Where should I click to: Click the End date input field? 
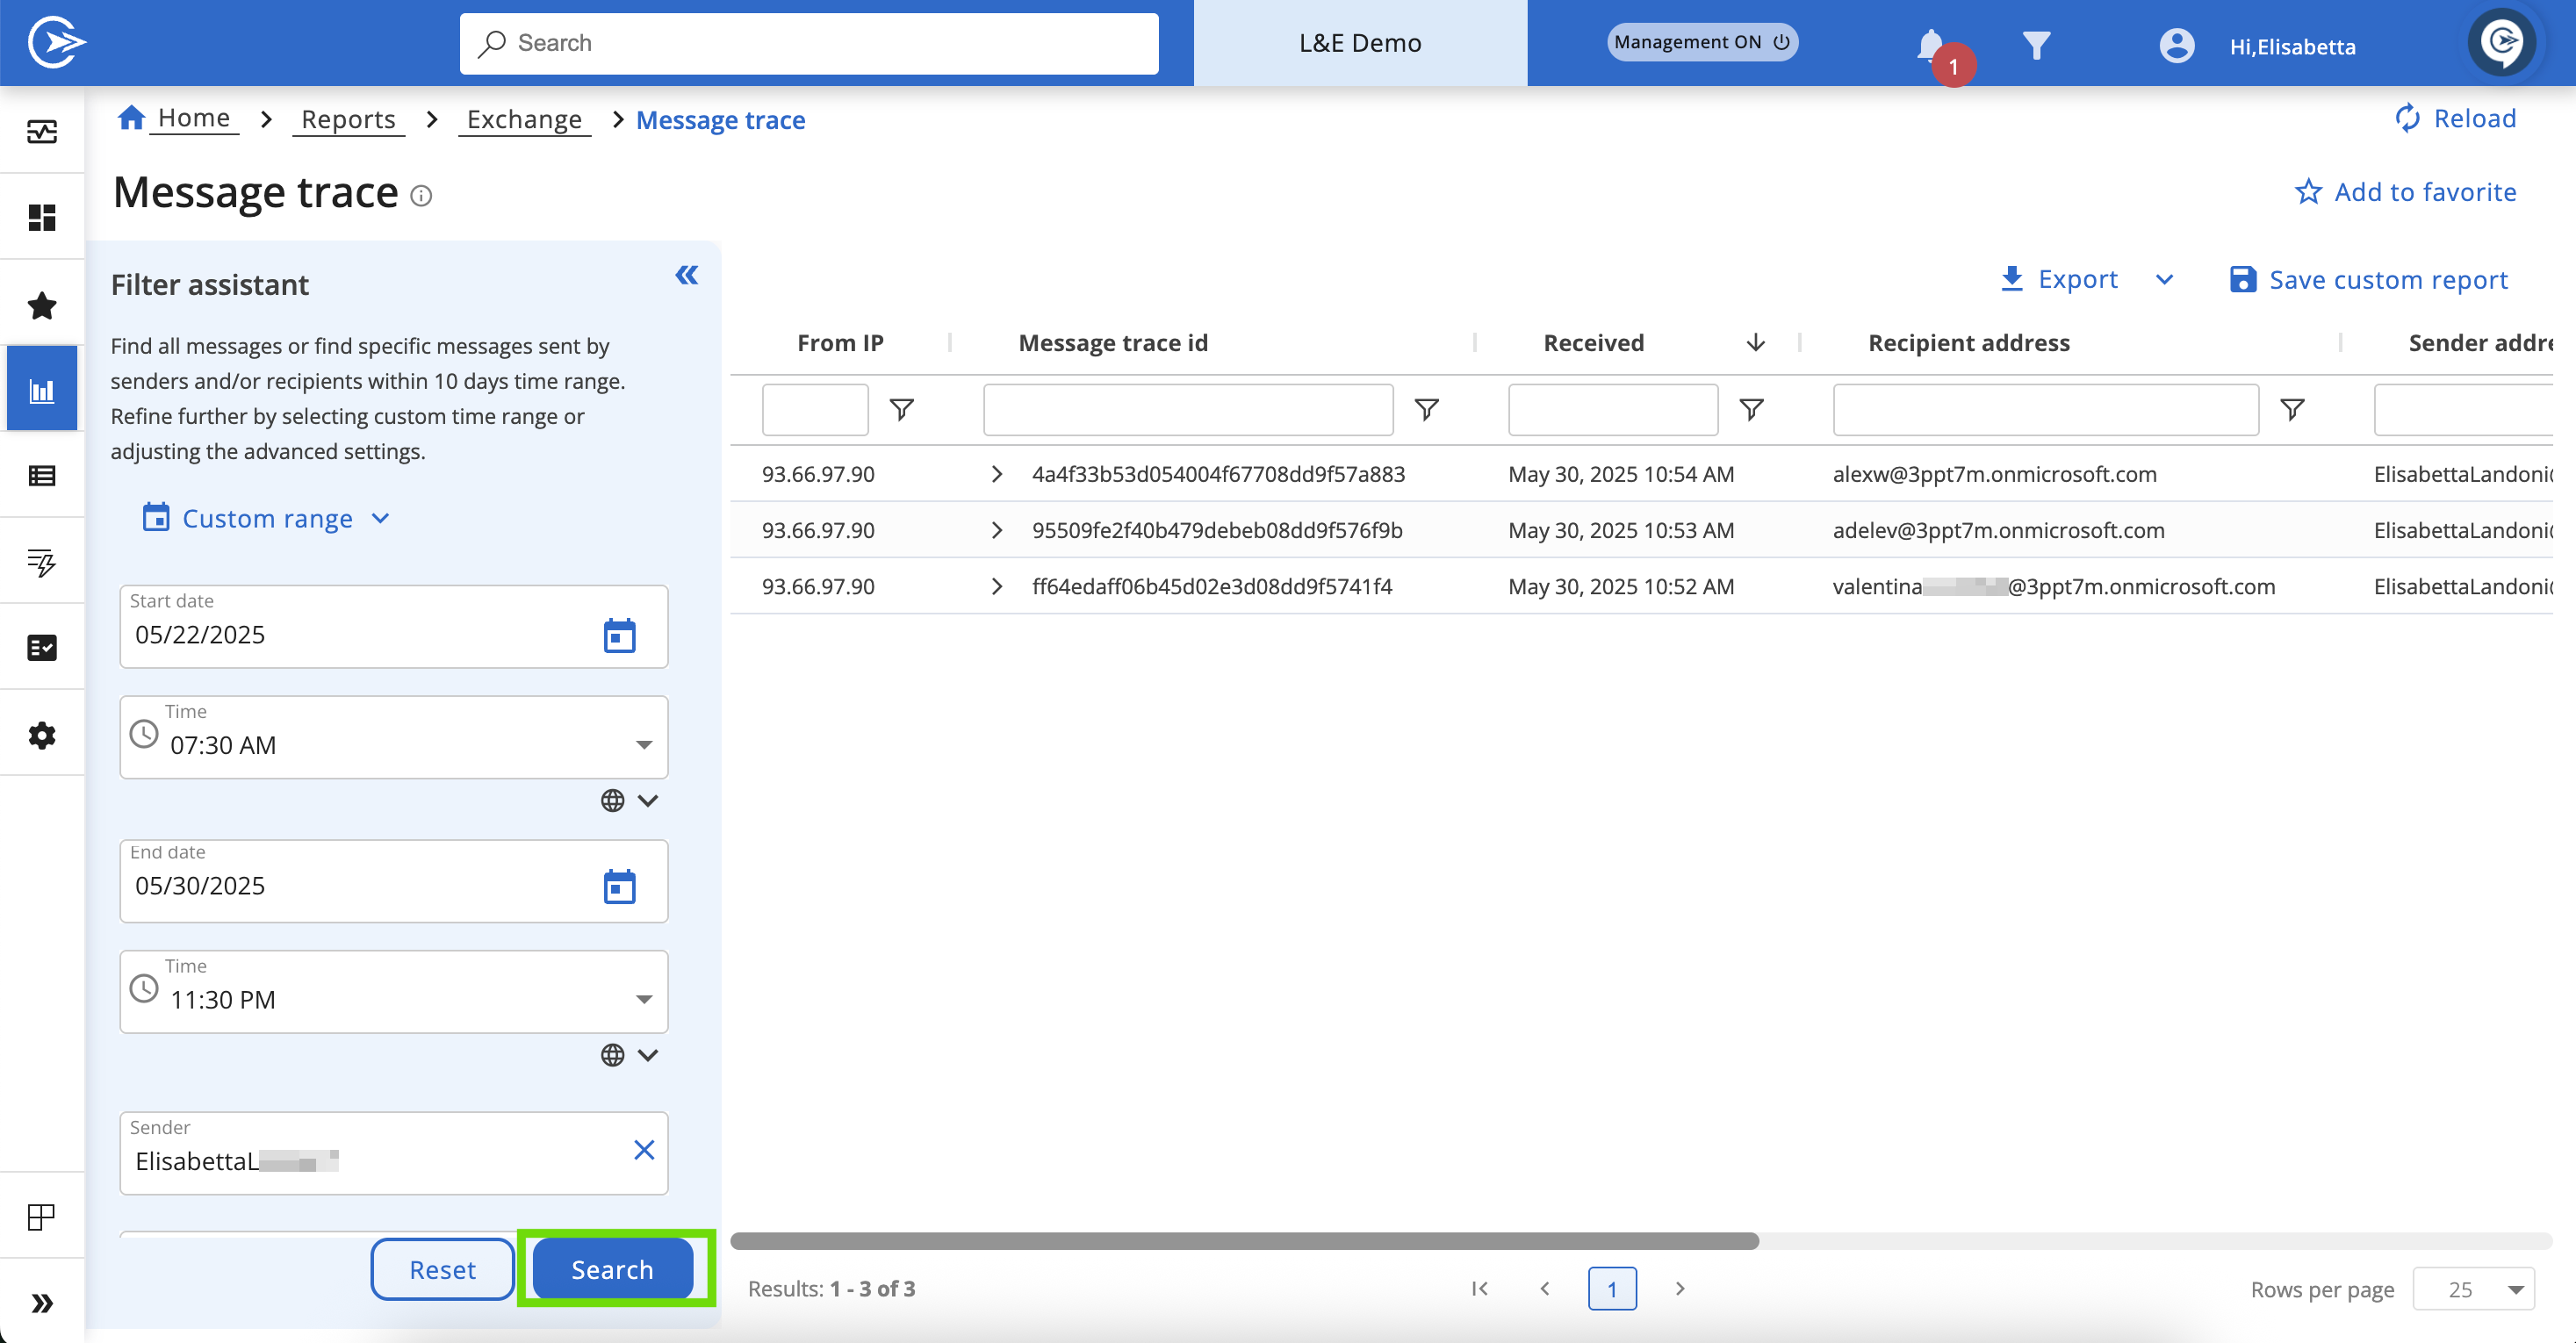(394, 881)
